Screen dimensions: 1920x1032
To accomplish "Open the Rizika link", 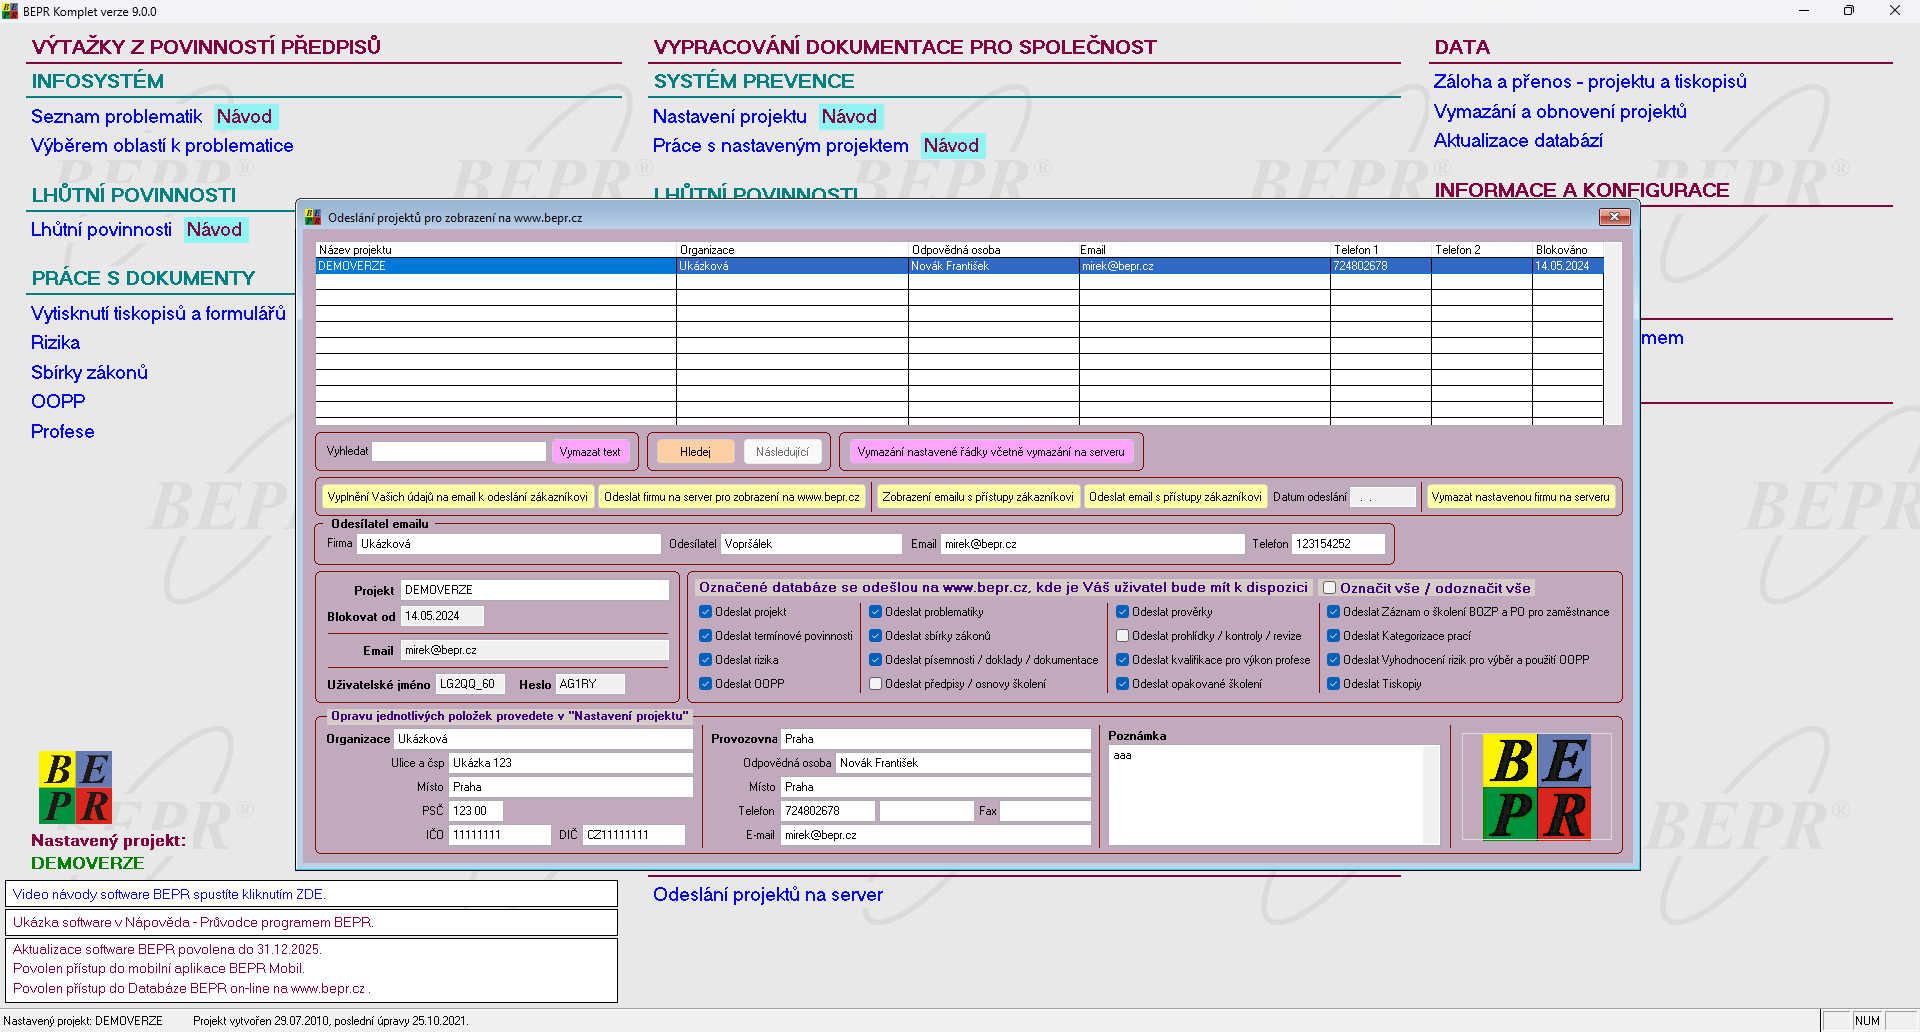I will click(55, 343).
